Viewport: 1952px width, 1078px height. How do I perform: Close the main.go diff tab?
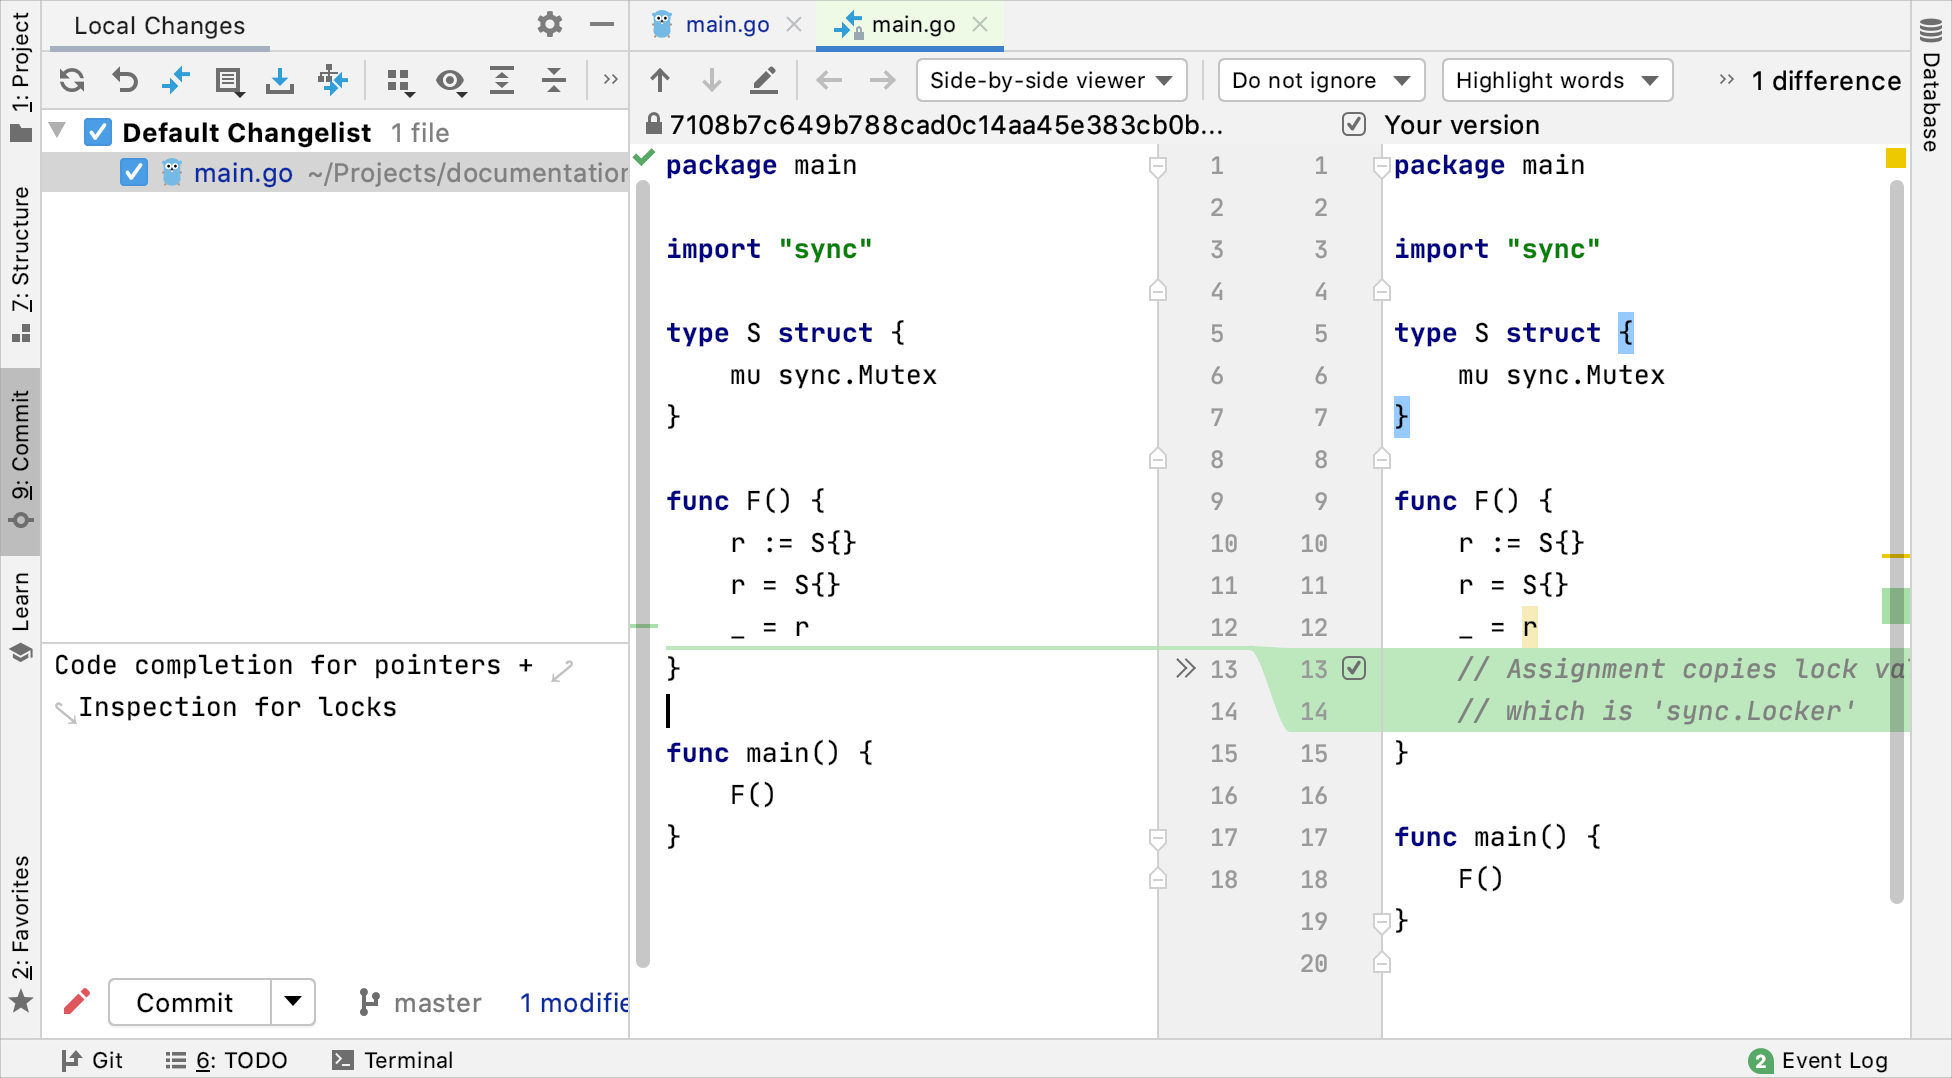coord(980,24)
